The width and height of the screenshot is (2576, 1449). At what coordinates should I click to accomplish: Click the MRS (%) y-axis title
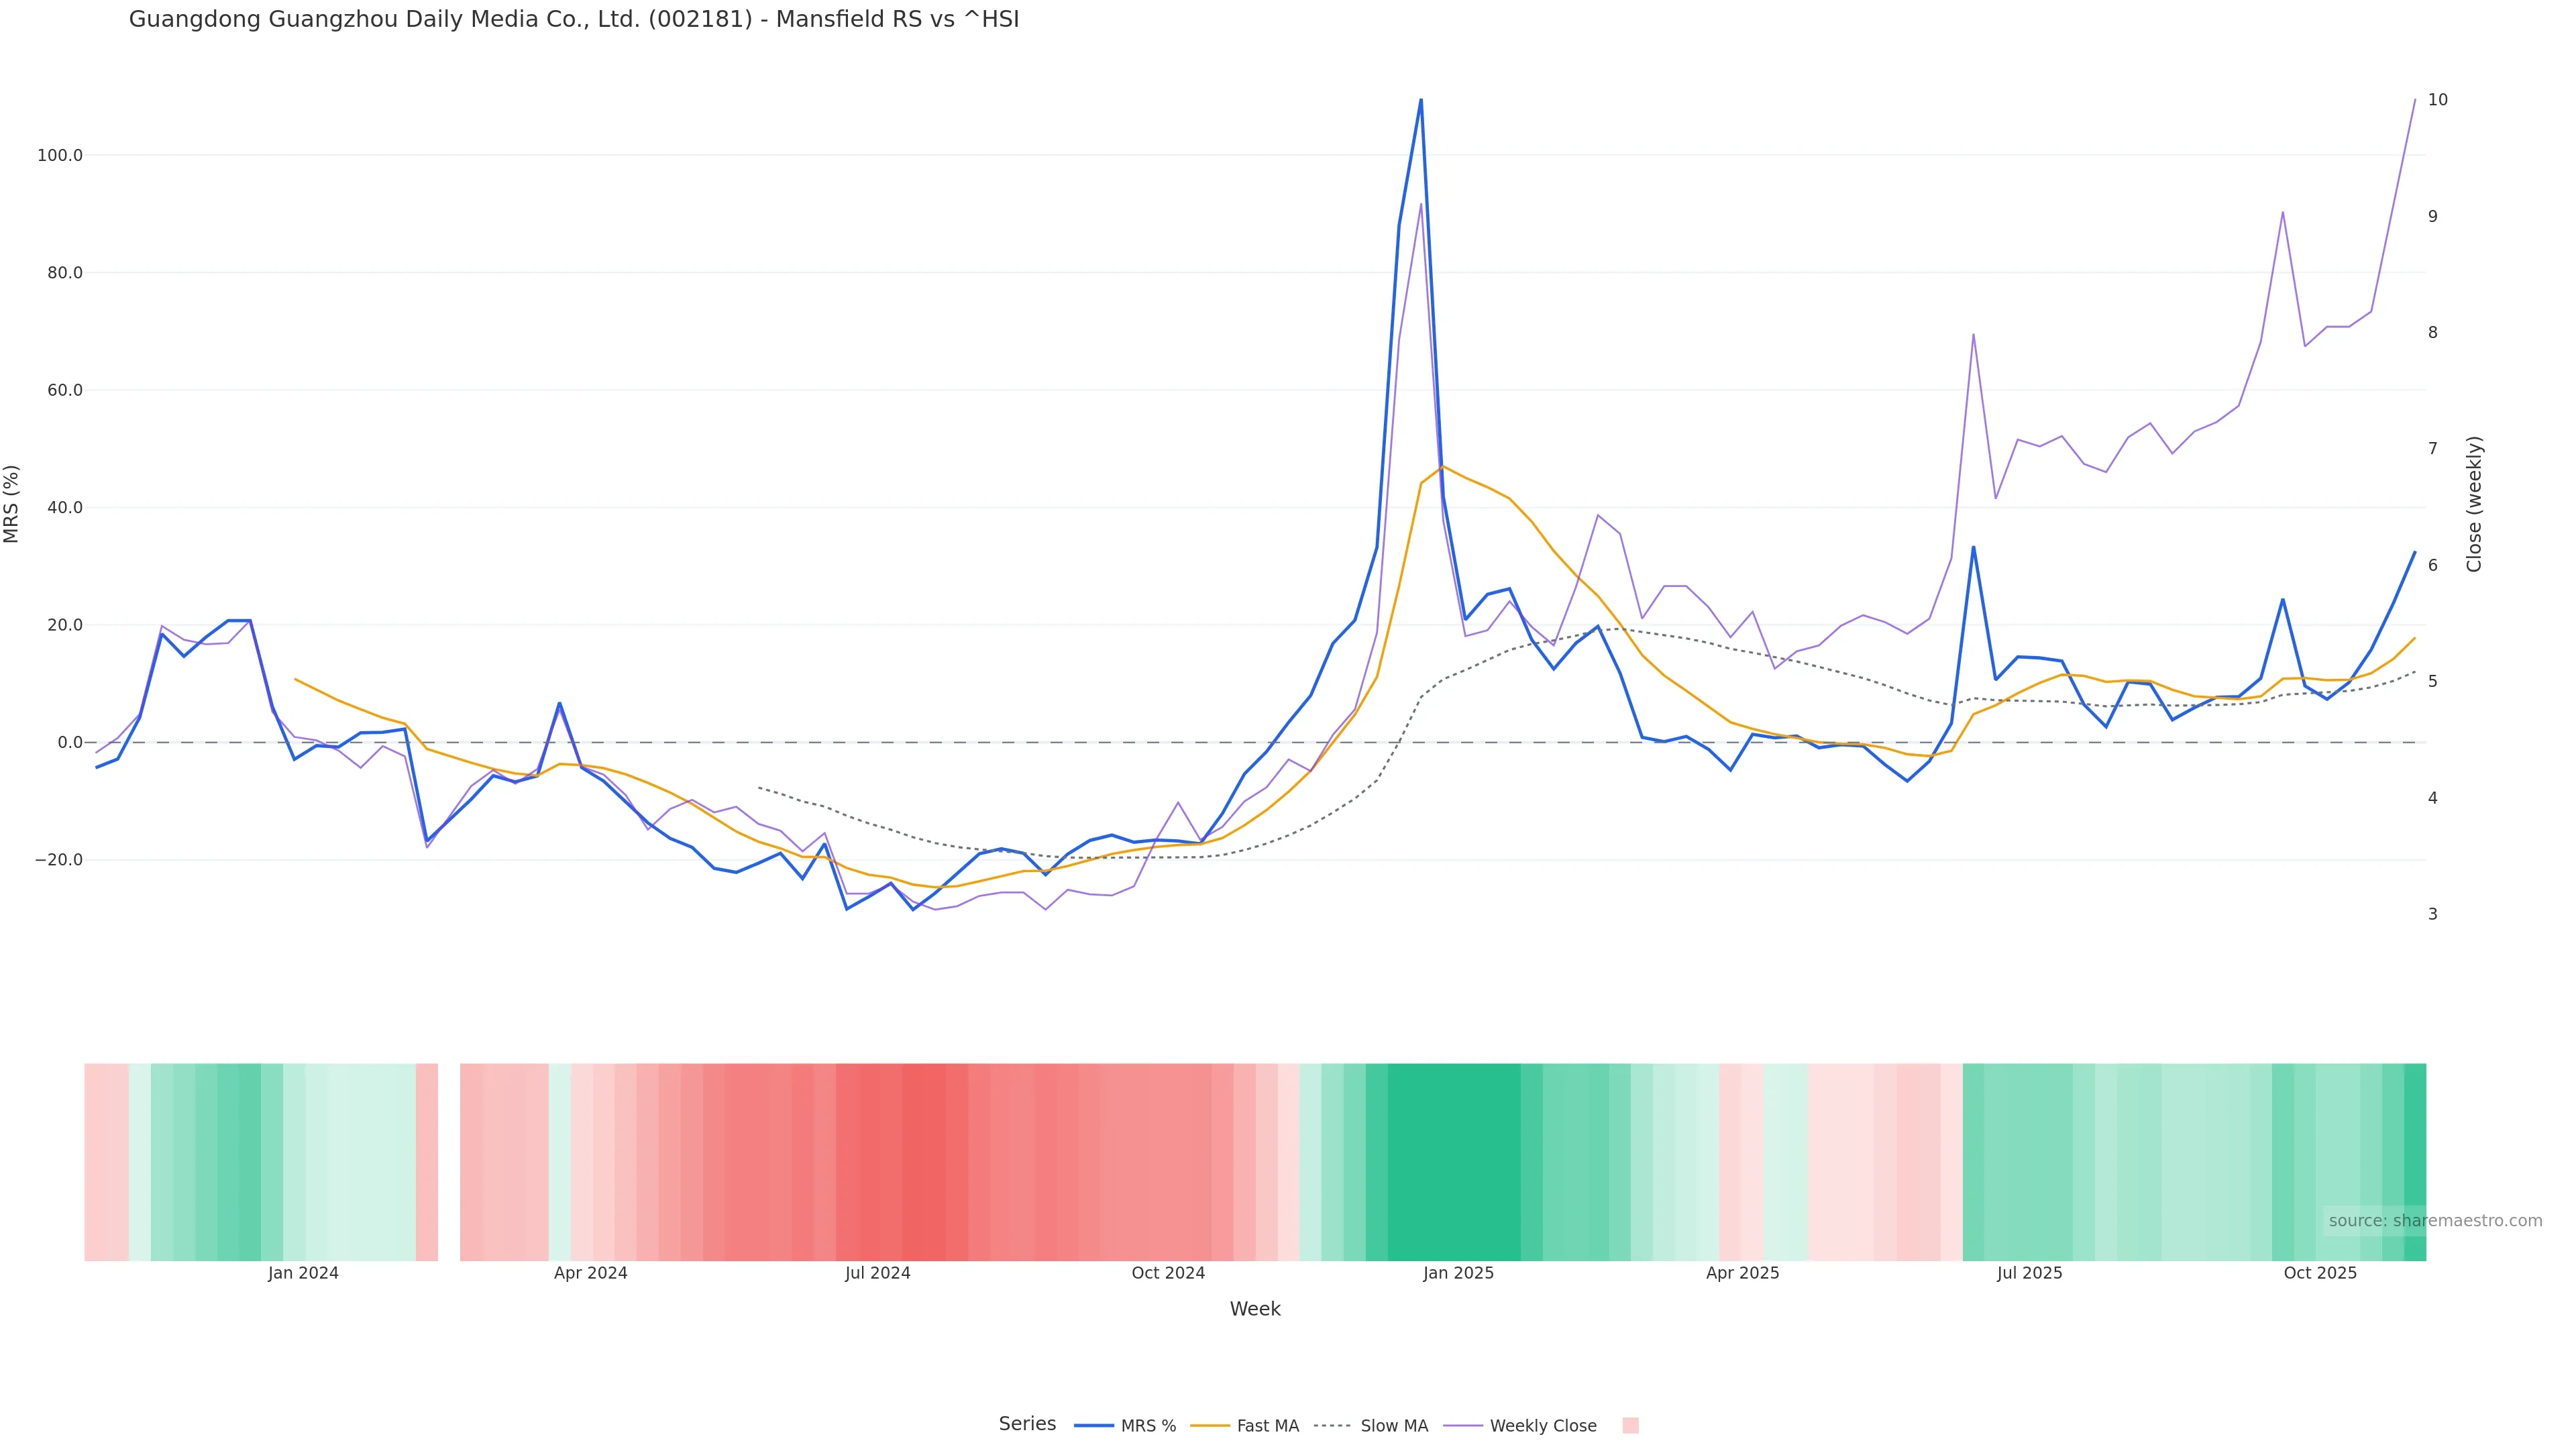click(x=12, y=503)
